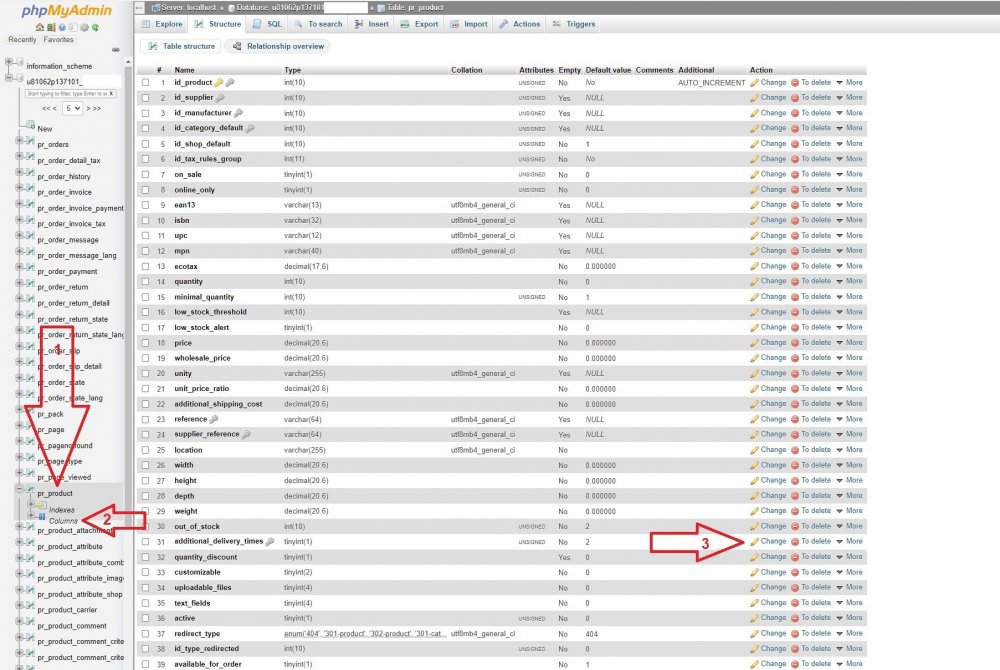The height and width of the screenshot is (670, 1000).
Task: Expand the information_scheme database node
Action: click(9, 62)
